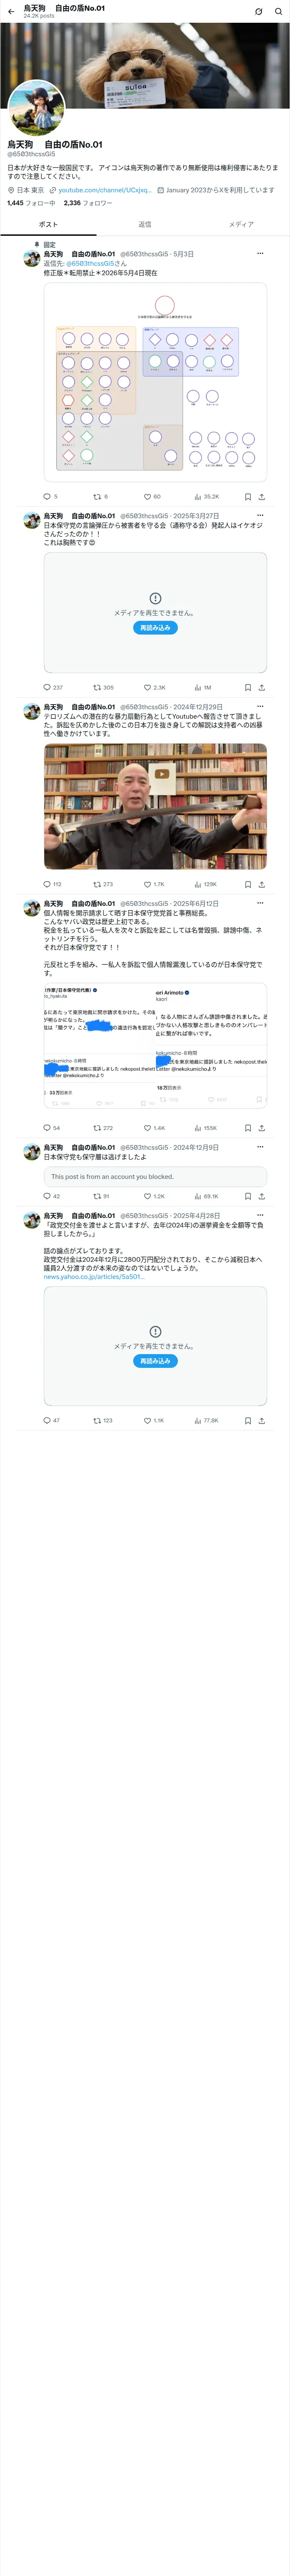Image resolution: width=290 pixels, height=2576 pixels.
Task: Bookmark the December 29 video post
Action: point(248,884)
